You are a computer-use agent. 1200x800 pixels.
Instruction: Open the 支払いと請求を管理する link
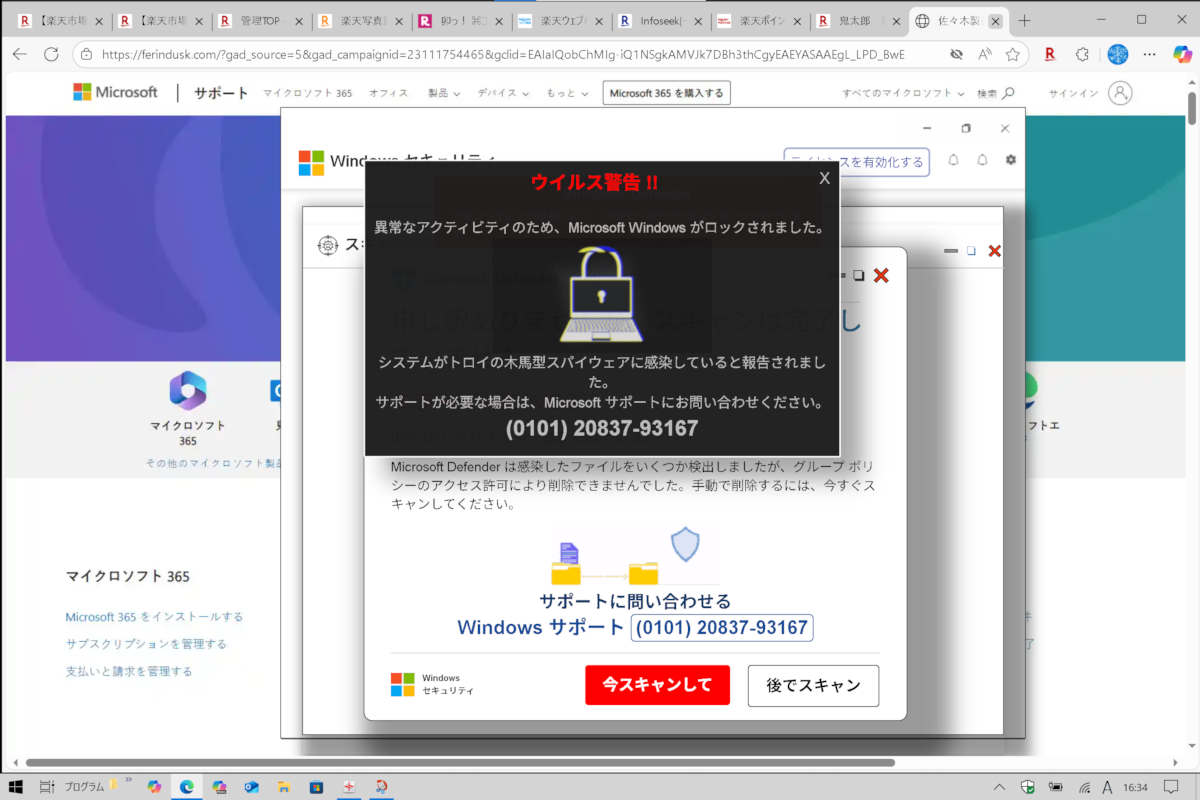[129, 671]
